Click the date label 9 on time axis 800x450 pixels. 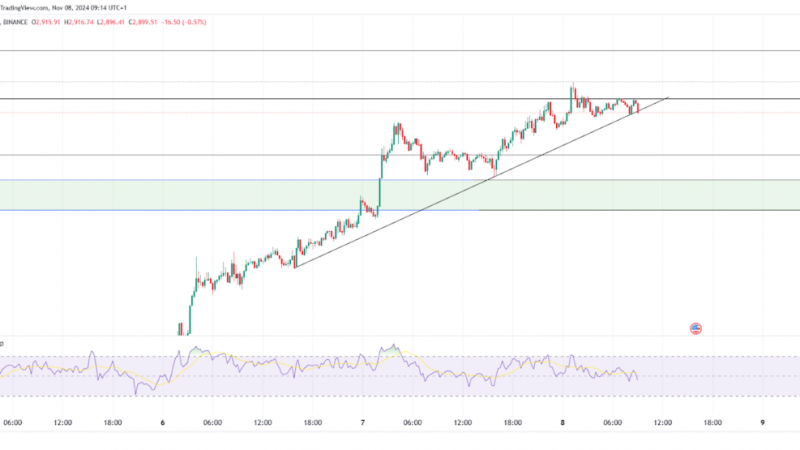(x=763, y=422)
